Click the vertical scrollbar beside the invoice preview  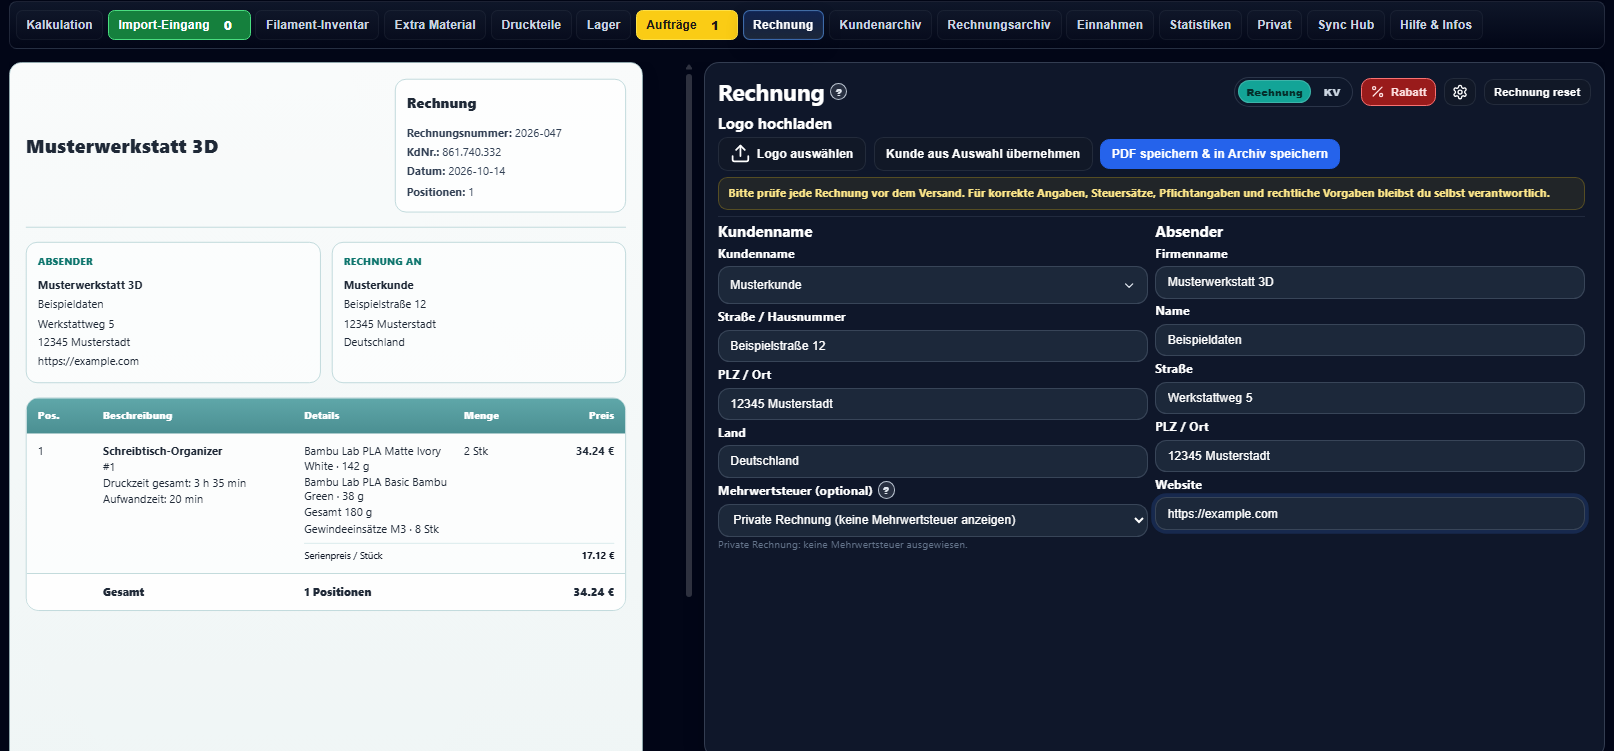coord(689,335)
